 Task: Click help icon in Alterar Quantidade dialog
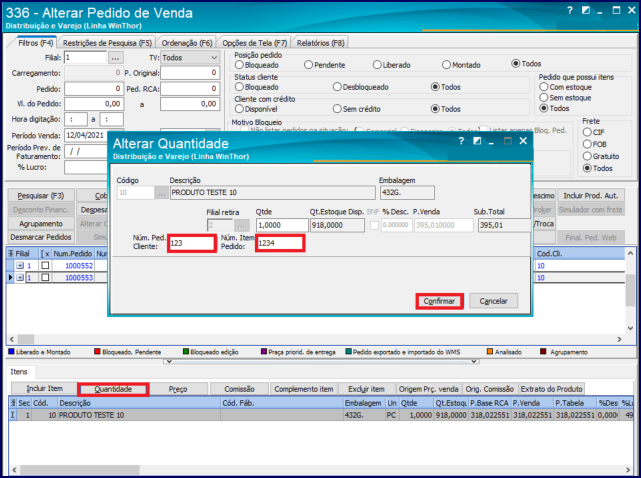461,141
